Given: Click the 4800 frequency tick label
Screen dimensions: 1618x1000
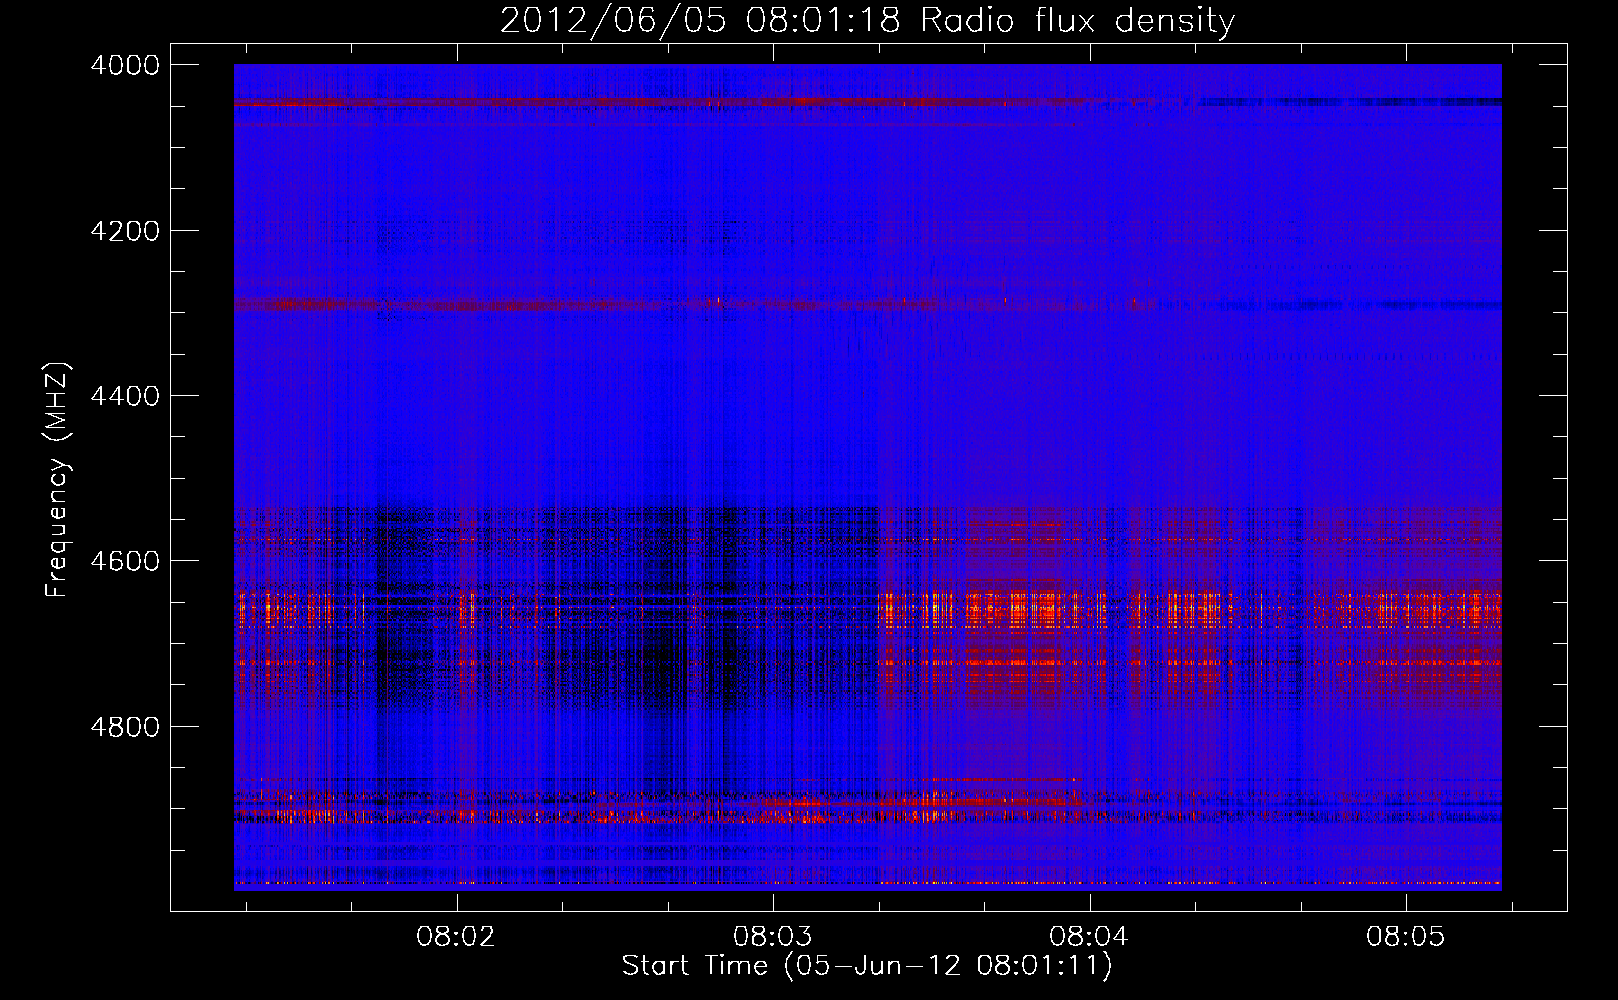Looking at the screenshot, I should coord(125,727).
